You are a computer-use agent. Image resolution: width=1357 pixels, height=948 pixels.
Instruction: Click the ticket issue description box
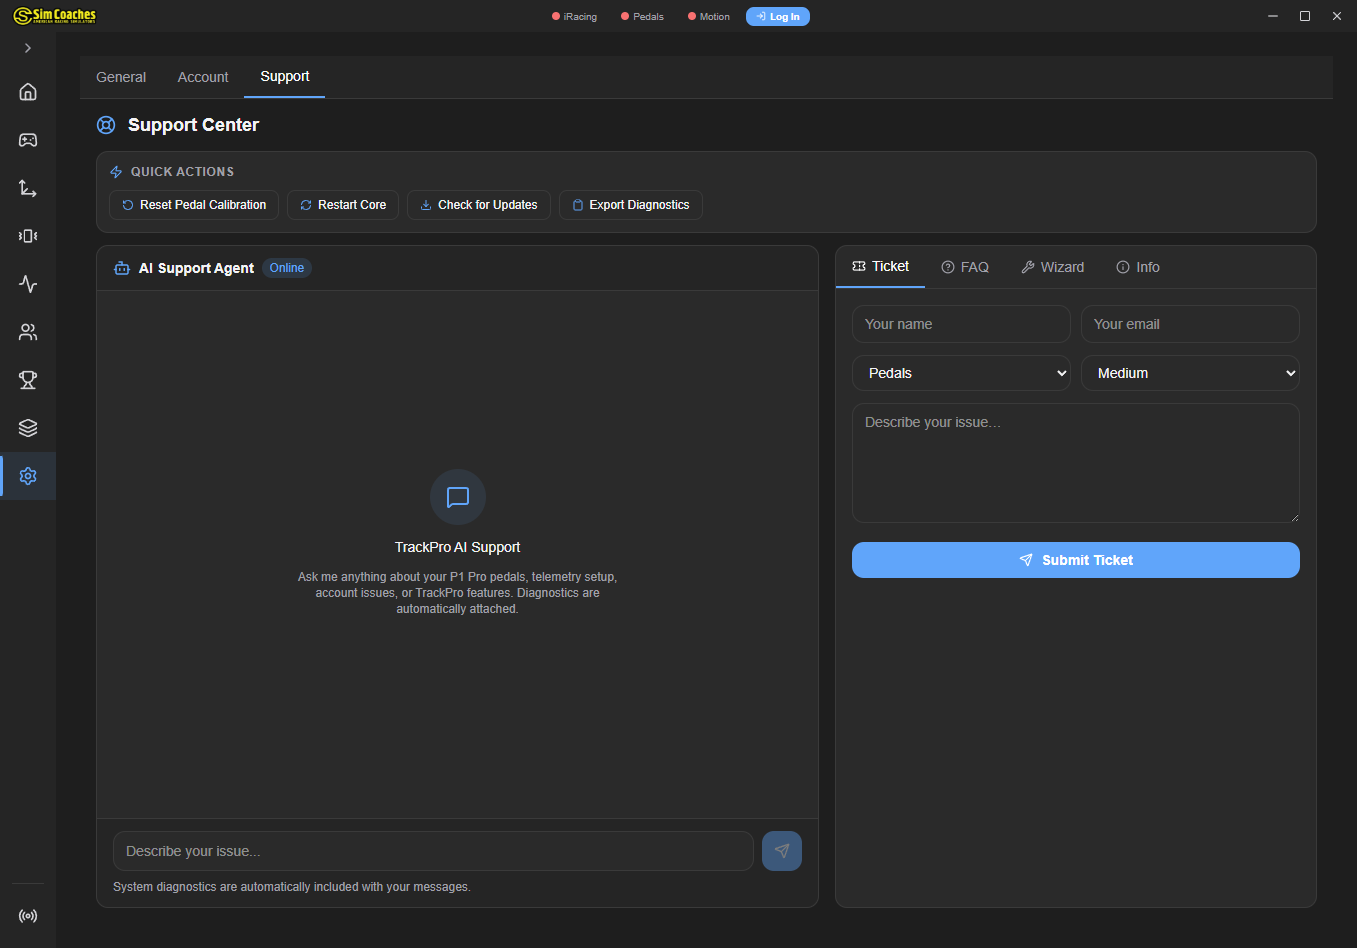[1075, 462]
